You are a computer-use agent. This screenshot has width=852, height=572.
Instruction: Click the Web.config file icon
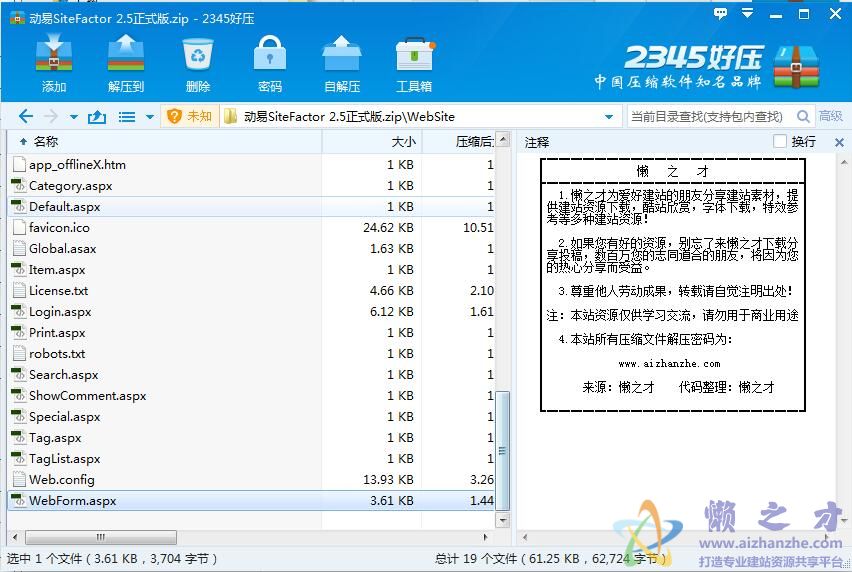19,479
